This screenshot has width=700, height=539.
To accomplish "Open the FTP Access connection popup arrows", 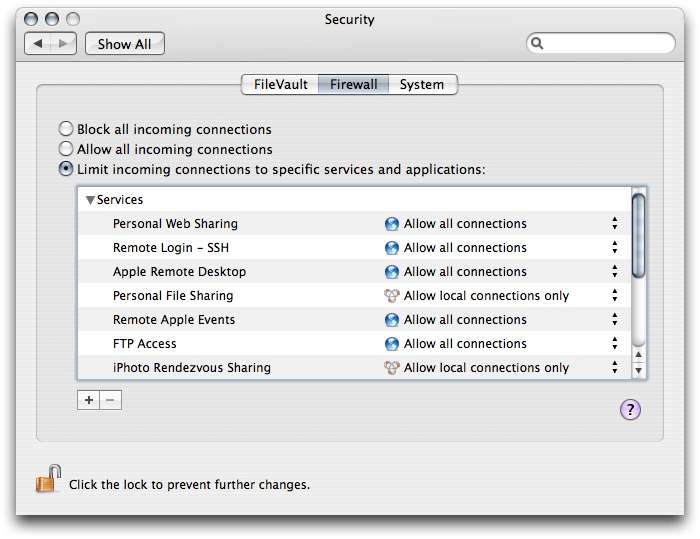I will 615,343.
